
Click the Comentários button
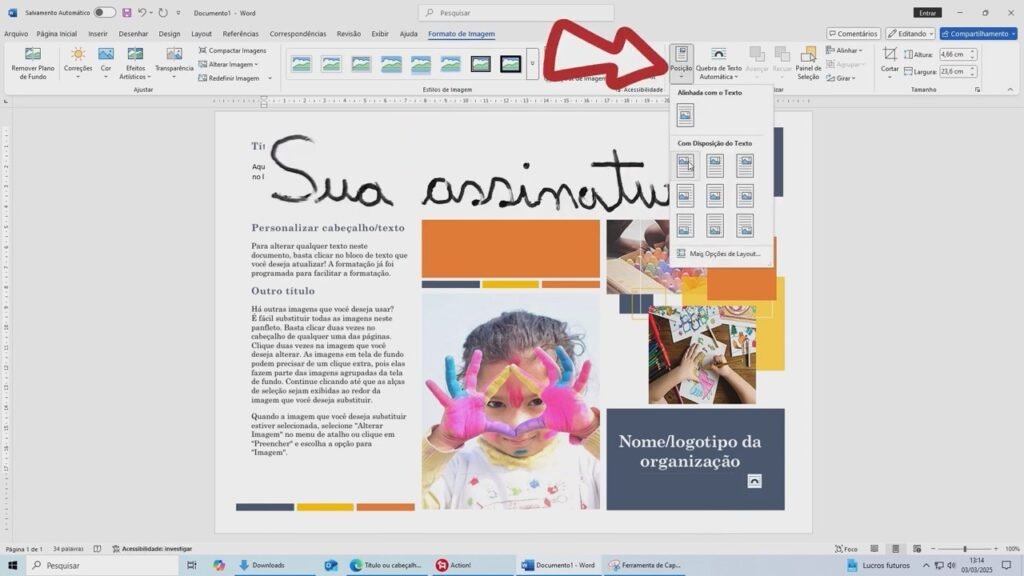point(853,33)
